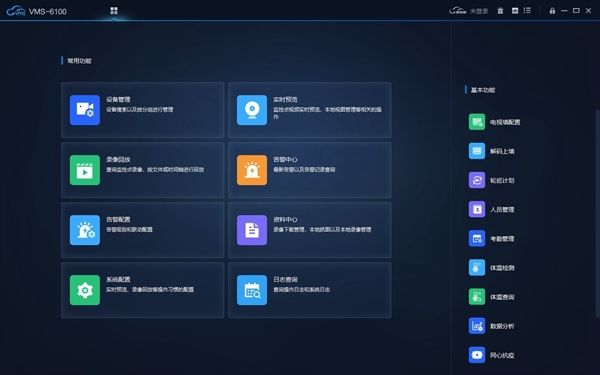Viewport: 600px width, 375px height.
Task: Select 体温检测 temperature detection
Action: [492, 267]
